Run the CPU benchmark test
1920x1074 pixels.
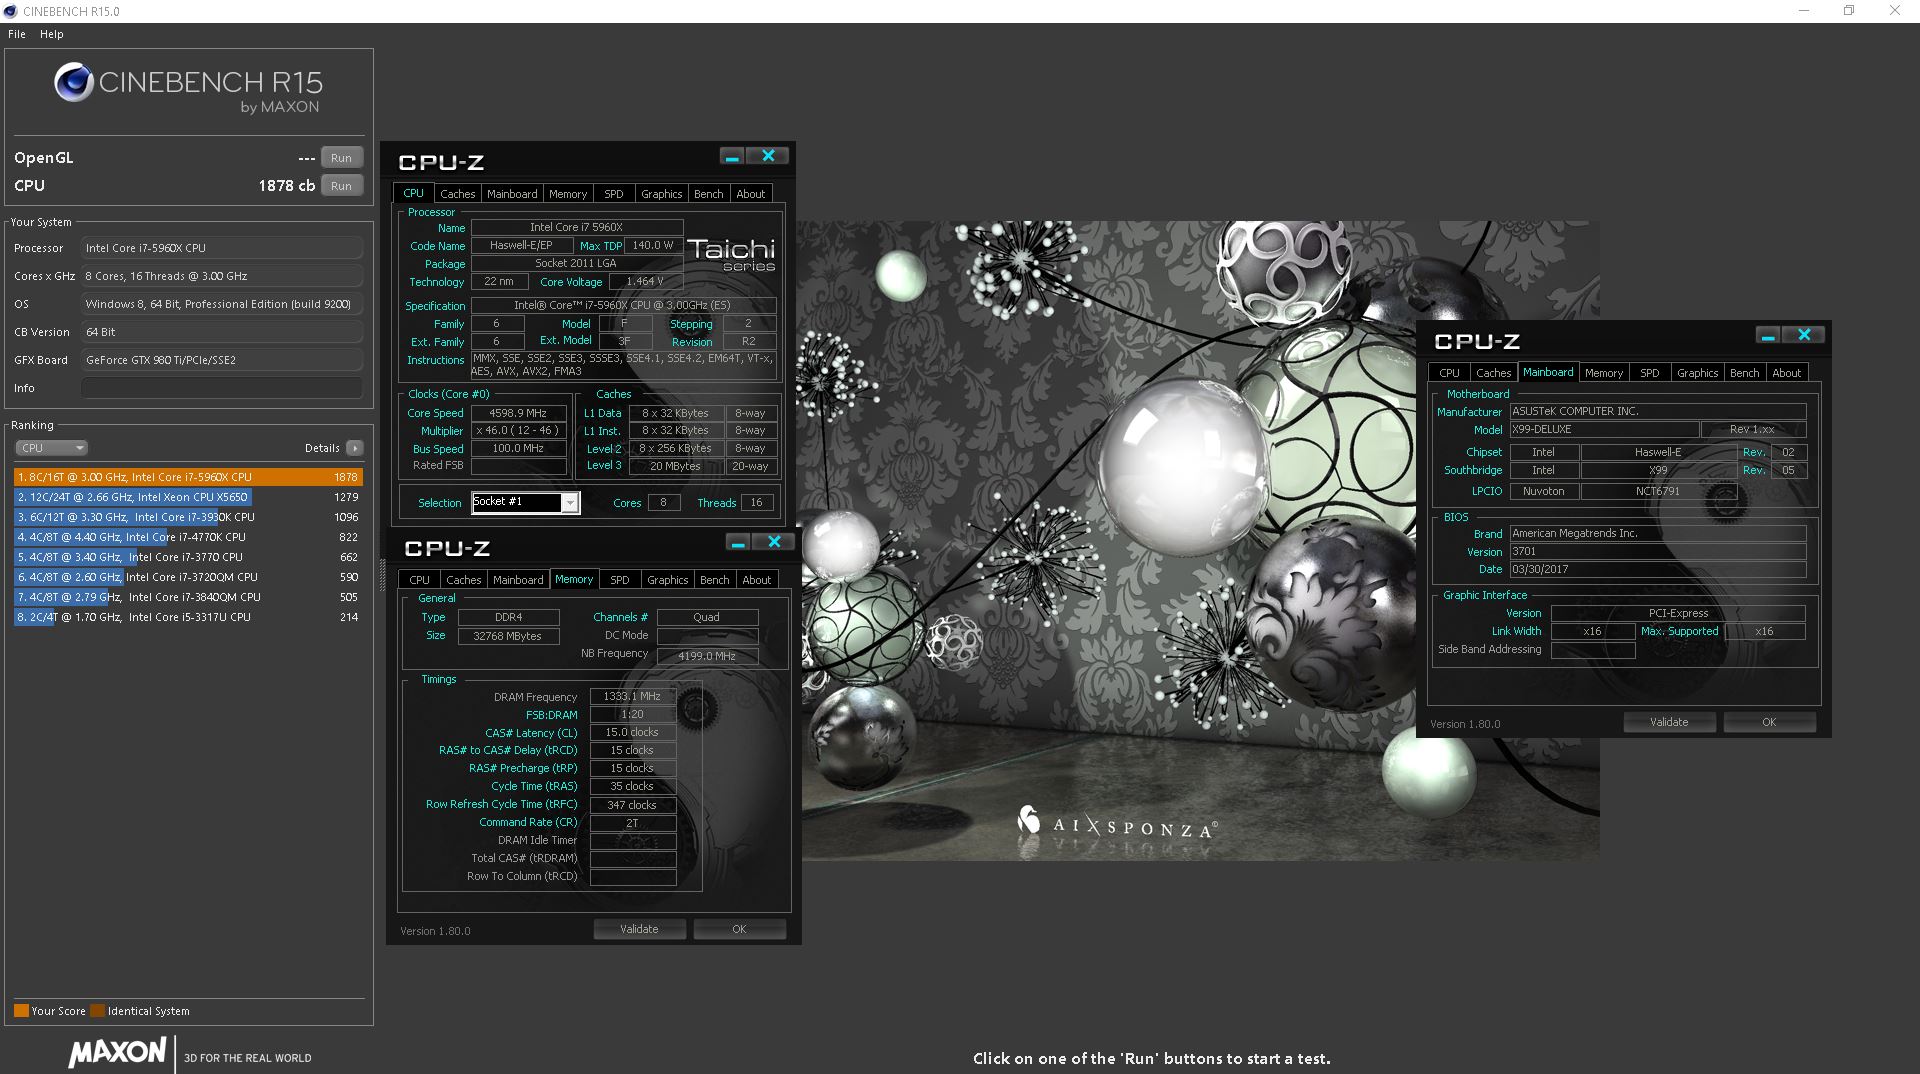(x=341, y=186)
